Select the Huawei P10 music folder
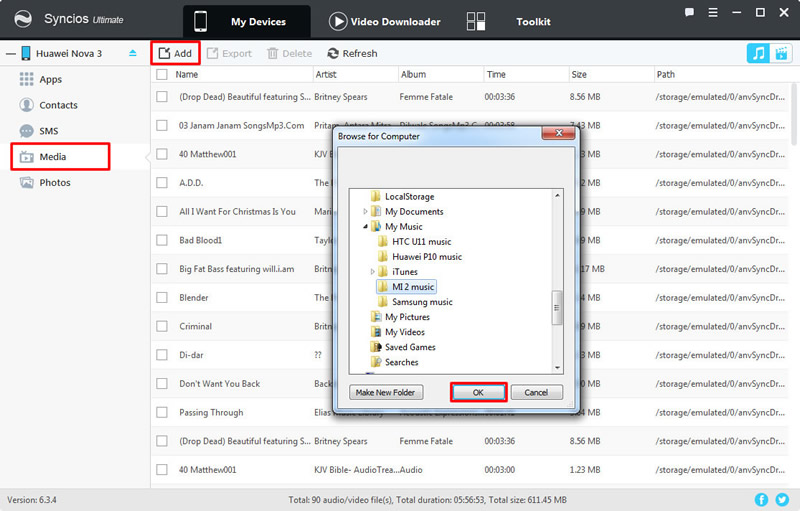Screen dimensions: 800x511 (x=420, y=257)
